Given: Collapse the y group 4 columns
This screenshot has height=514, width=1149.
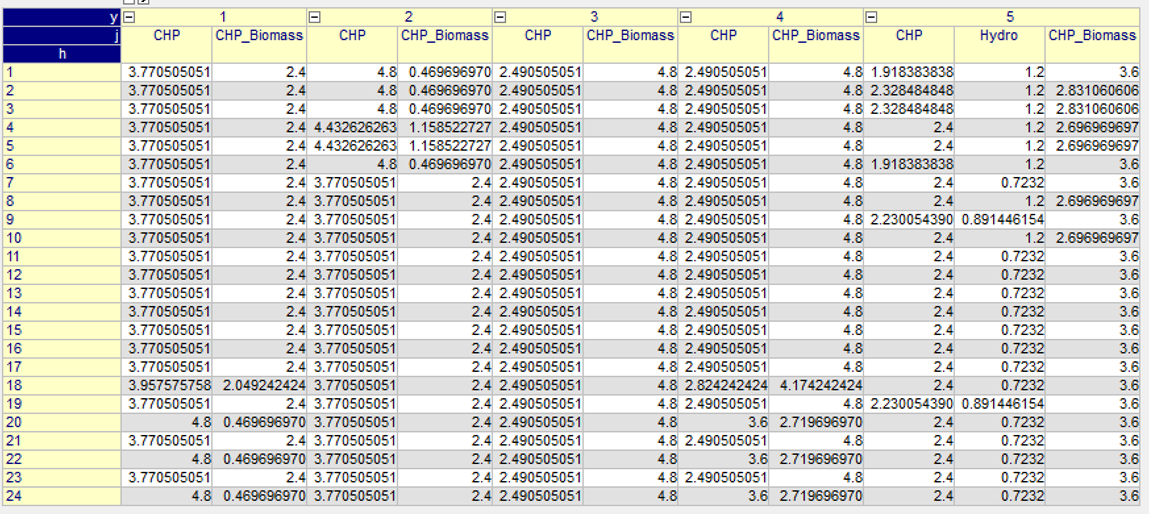Looking at the screenshot, I should tap(684, 18).
